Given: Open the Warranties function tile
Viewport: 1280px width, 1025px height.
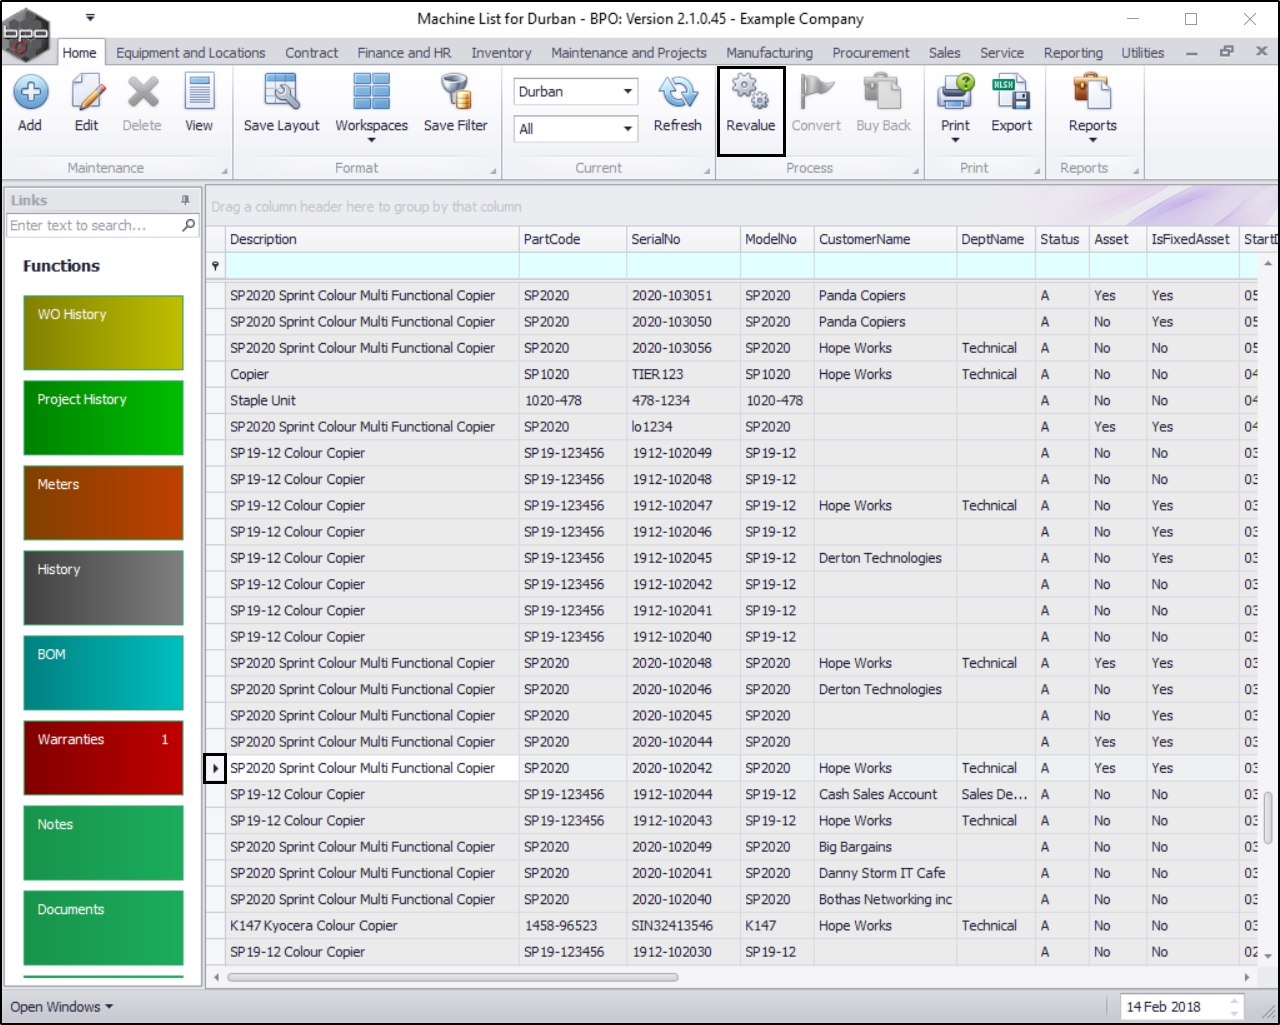Looking at the screenshot, I should 103,757.
